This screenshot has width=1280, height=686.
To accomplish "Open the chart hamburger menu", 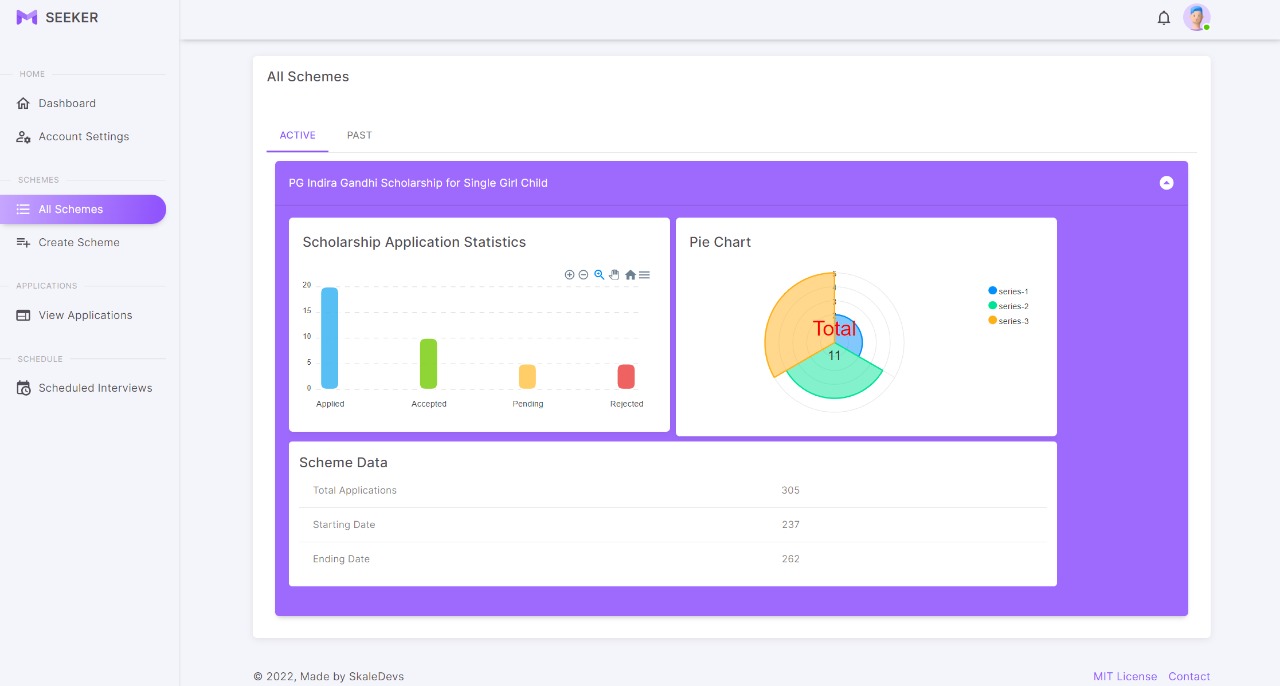I will [x=644, y=275].
